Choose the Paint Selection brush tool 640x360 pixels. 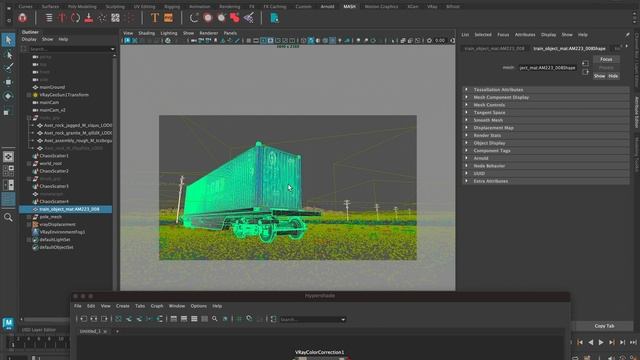pyautogui.click(x=8, y=68)
